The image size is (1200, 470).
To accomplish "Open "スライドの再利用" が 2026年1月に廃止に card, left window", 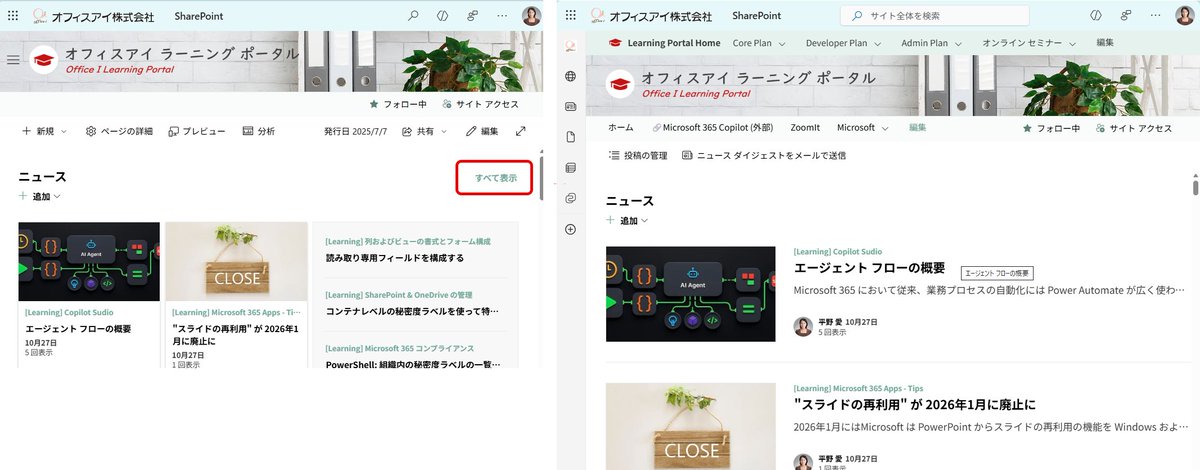I will pyautogui.click(x=236, y=334).
